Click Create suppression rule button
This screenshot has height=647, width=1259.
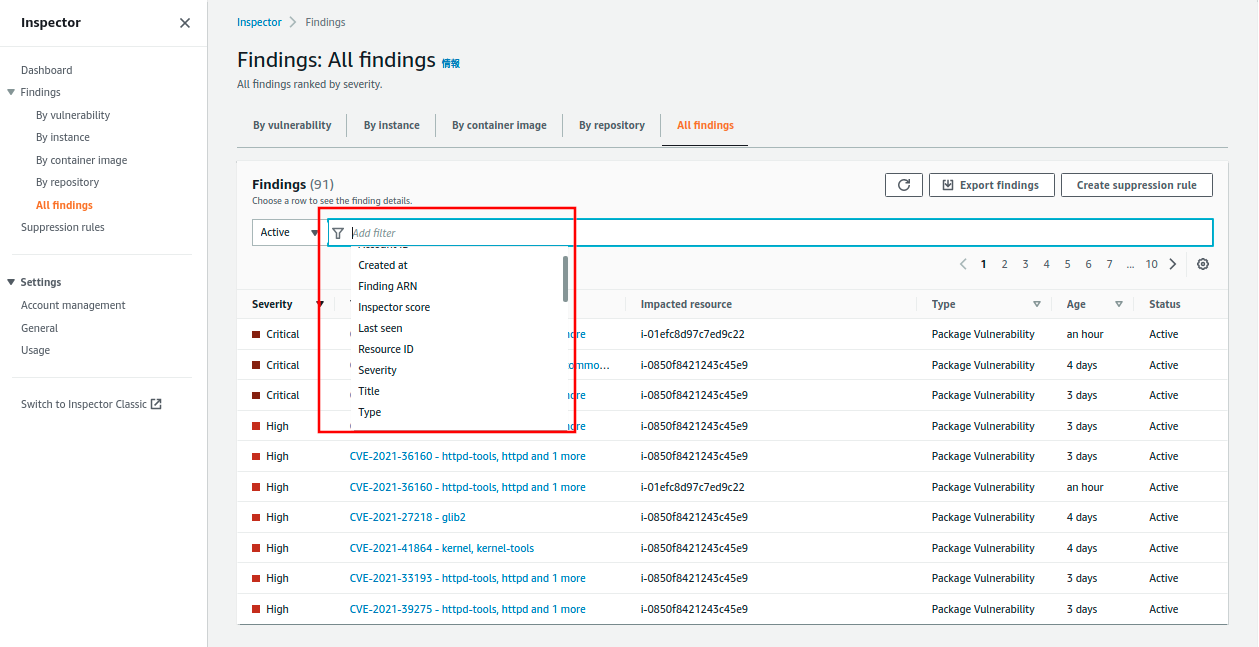(1136, 185)
